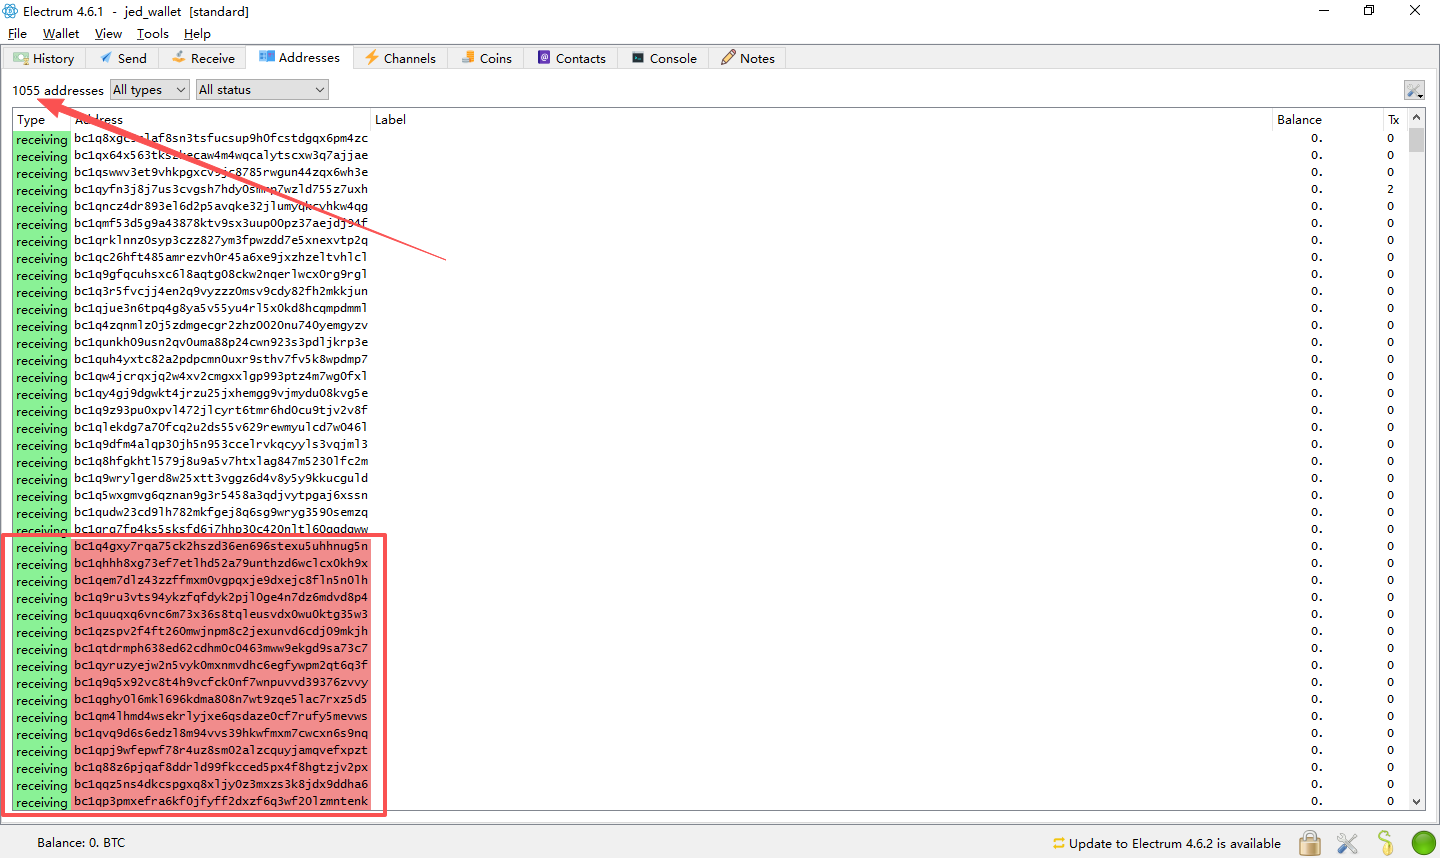
Task: Click the vertical scrollbar thumb
Action: point(1416,139)
